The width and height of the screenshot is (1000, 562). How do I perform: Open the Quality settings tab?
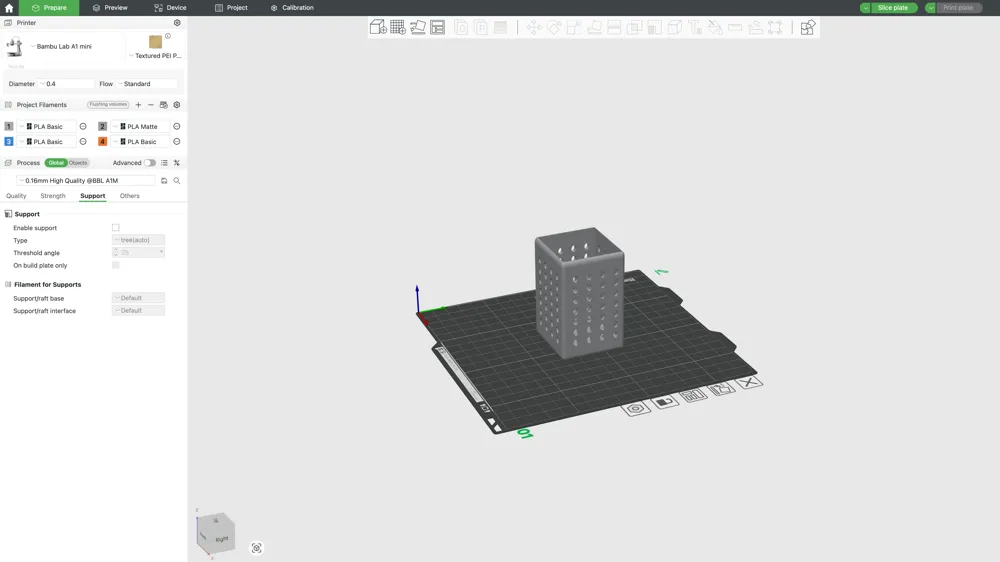click(x=16, y=196)
